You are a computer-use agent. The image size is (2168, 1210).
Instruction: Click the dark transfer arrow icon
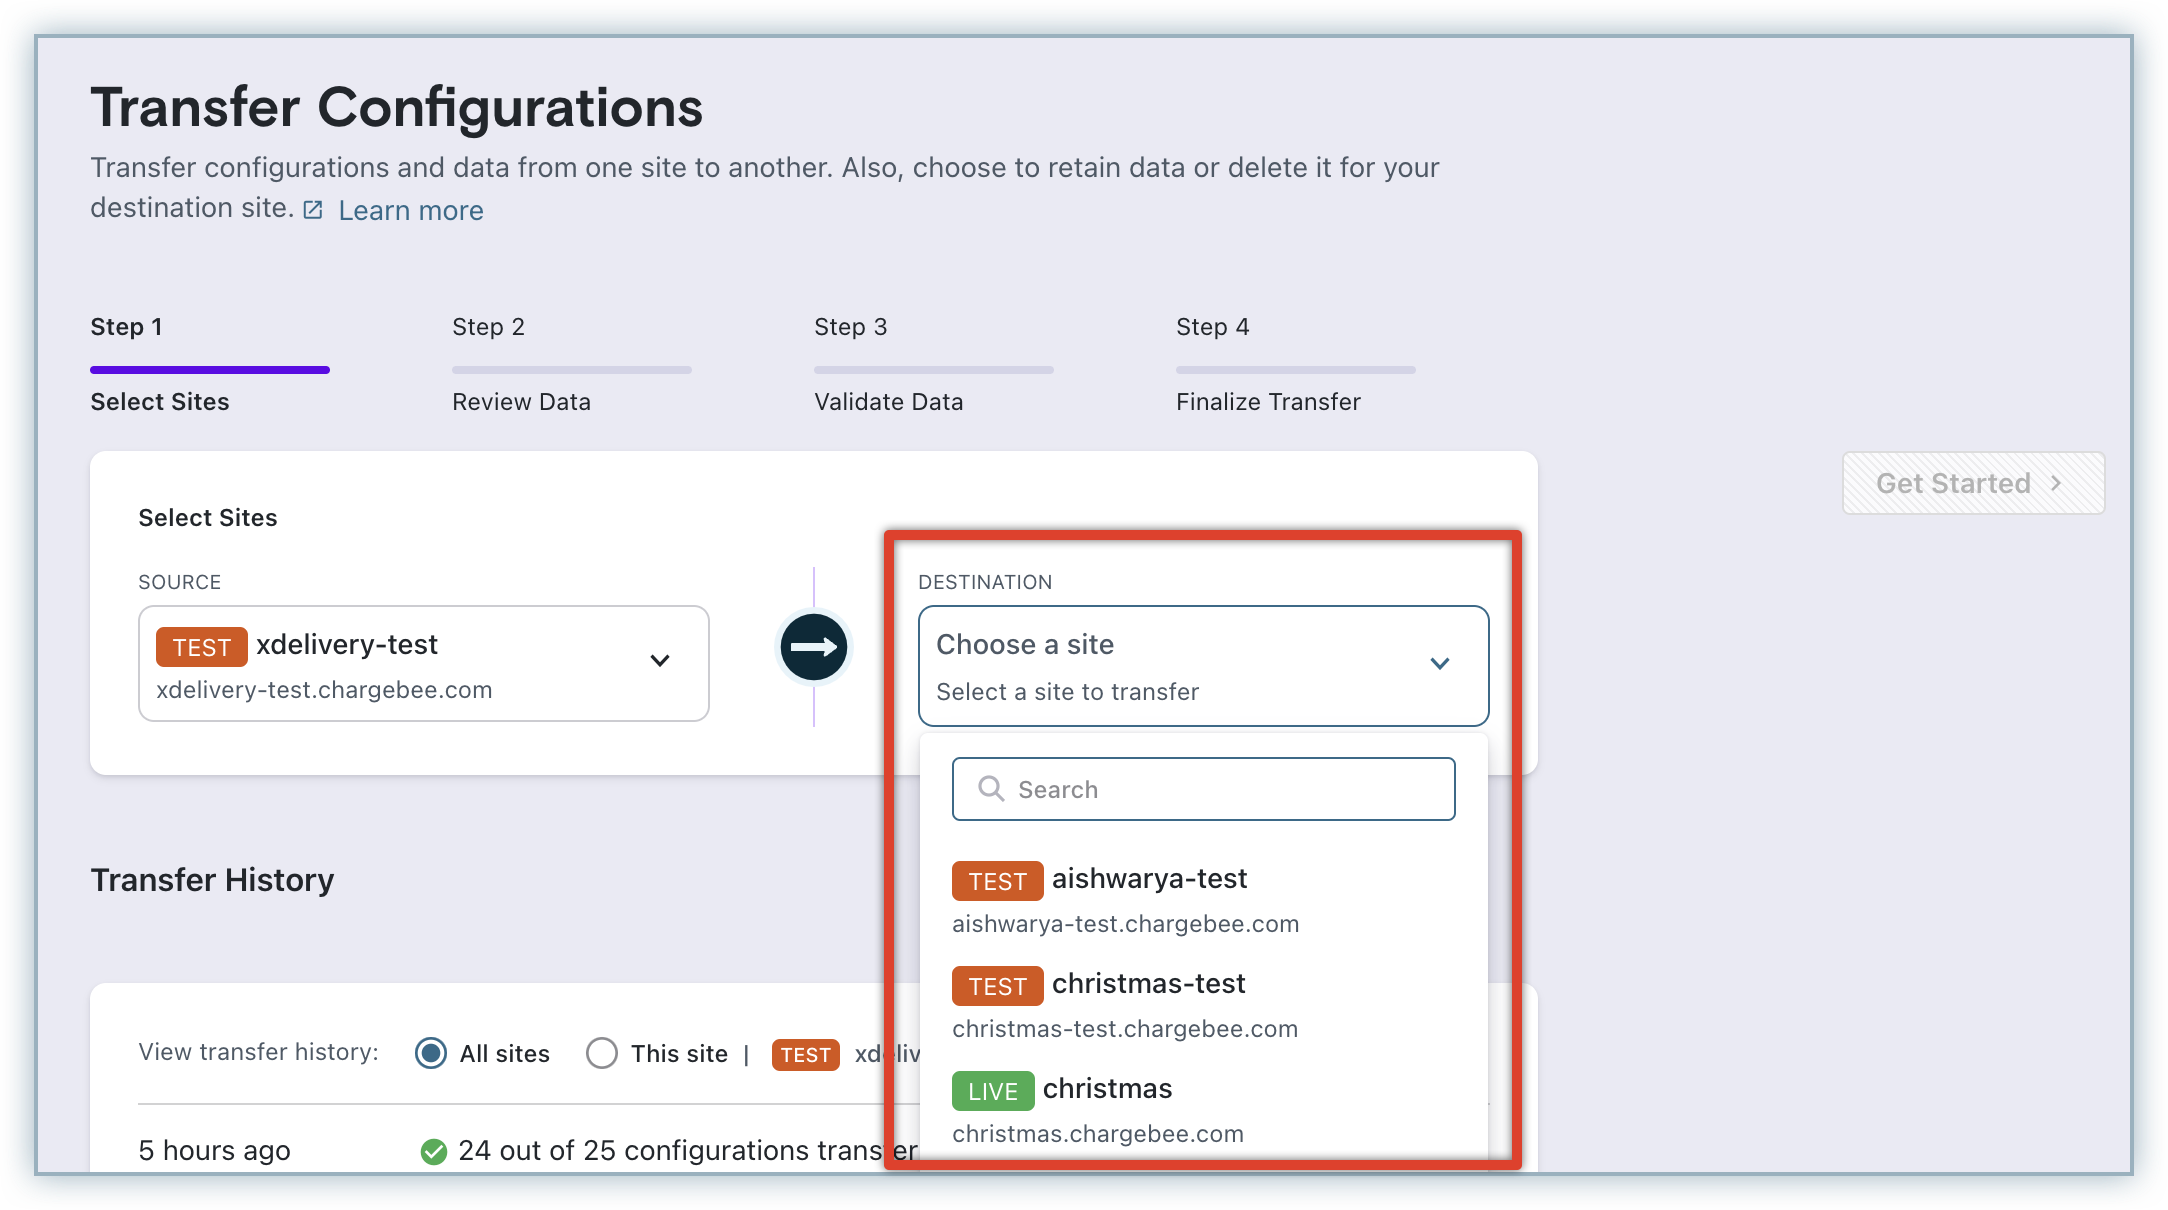[x=814, y=648]
